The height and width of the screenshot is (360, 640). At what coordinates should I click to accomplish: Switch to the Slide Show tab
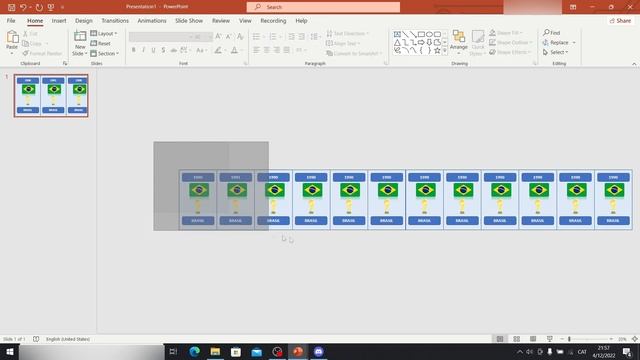(x=189, y=20)
